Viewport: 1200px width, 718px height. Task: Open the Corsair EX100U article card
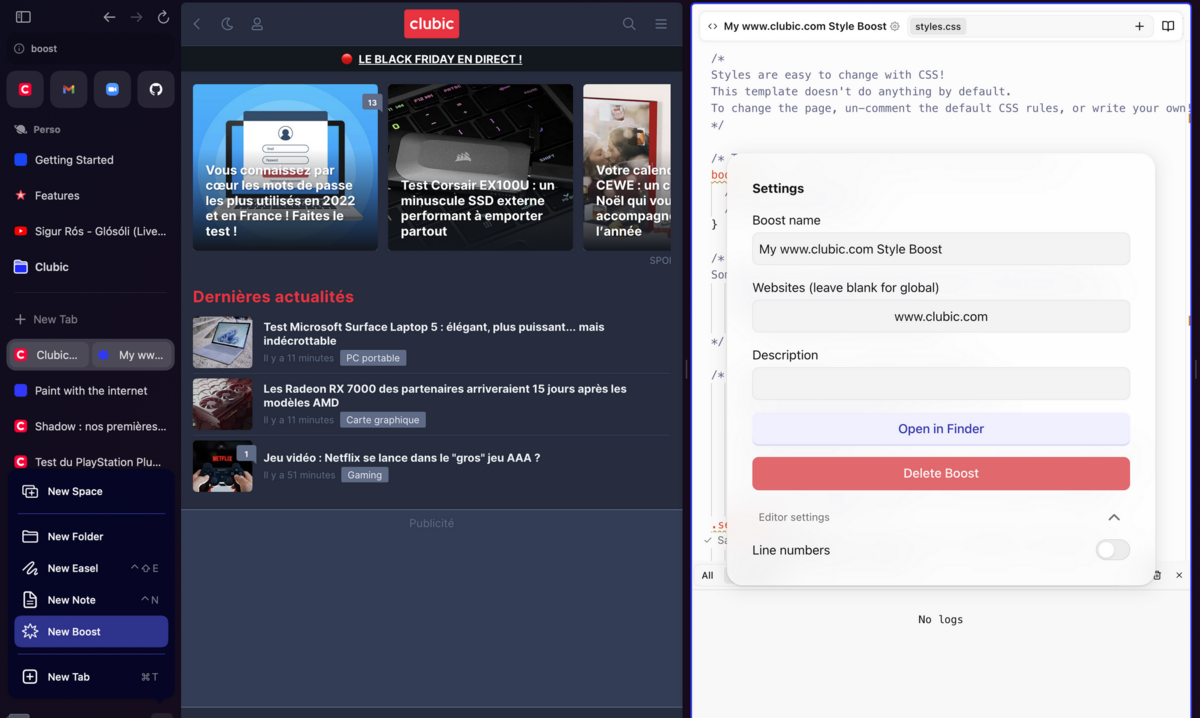tap(480, 167)
